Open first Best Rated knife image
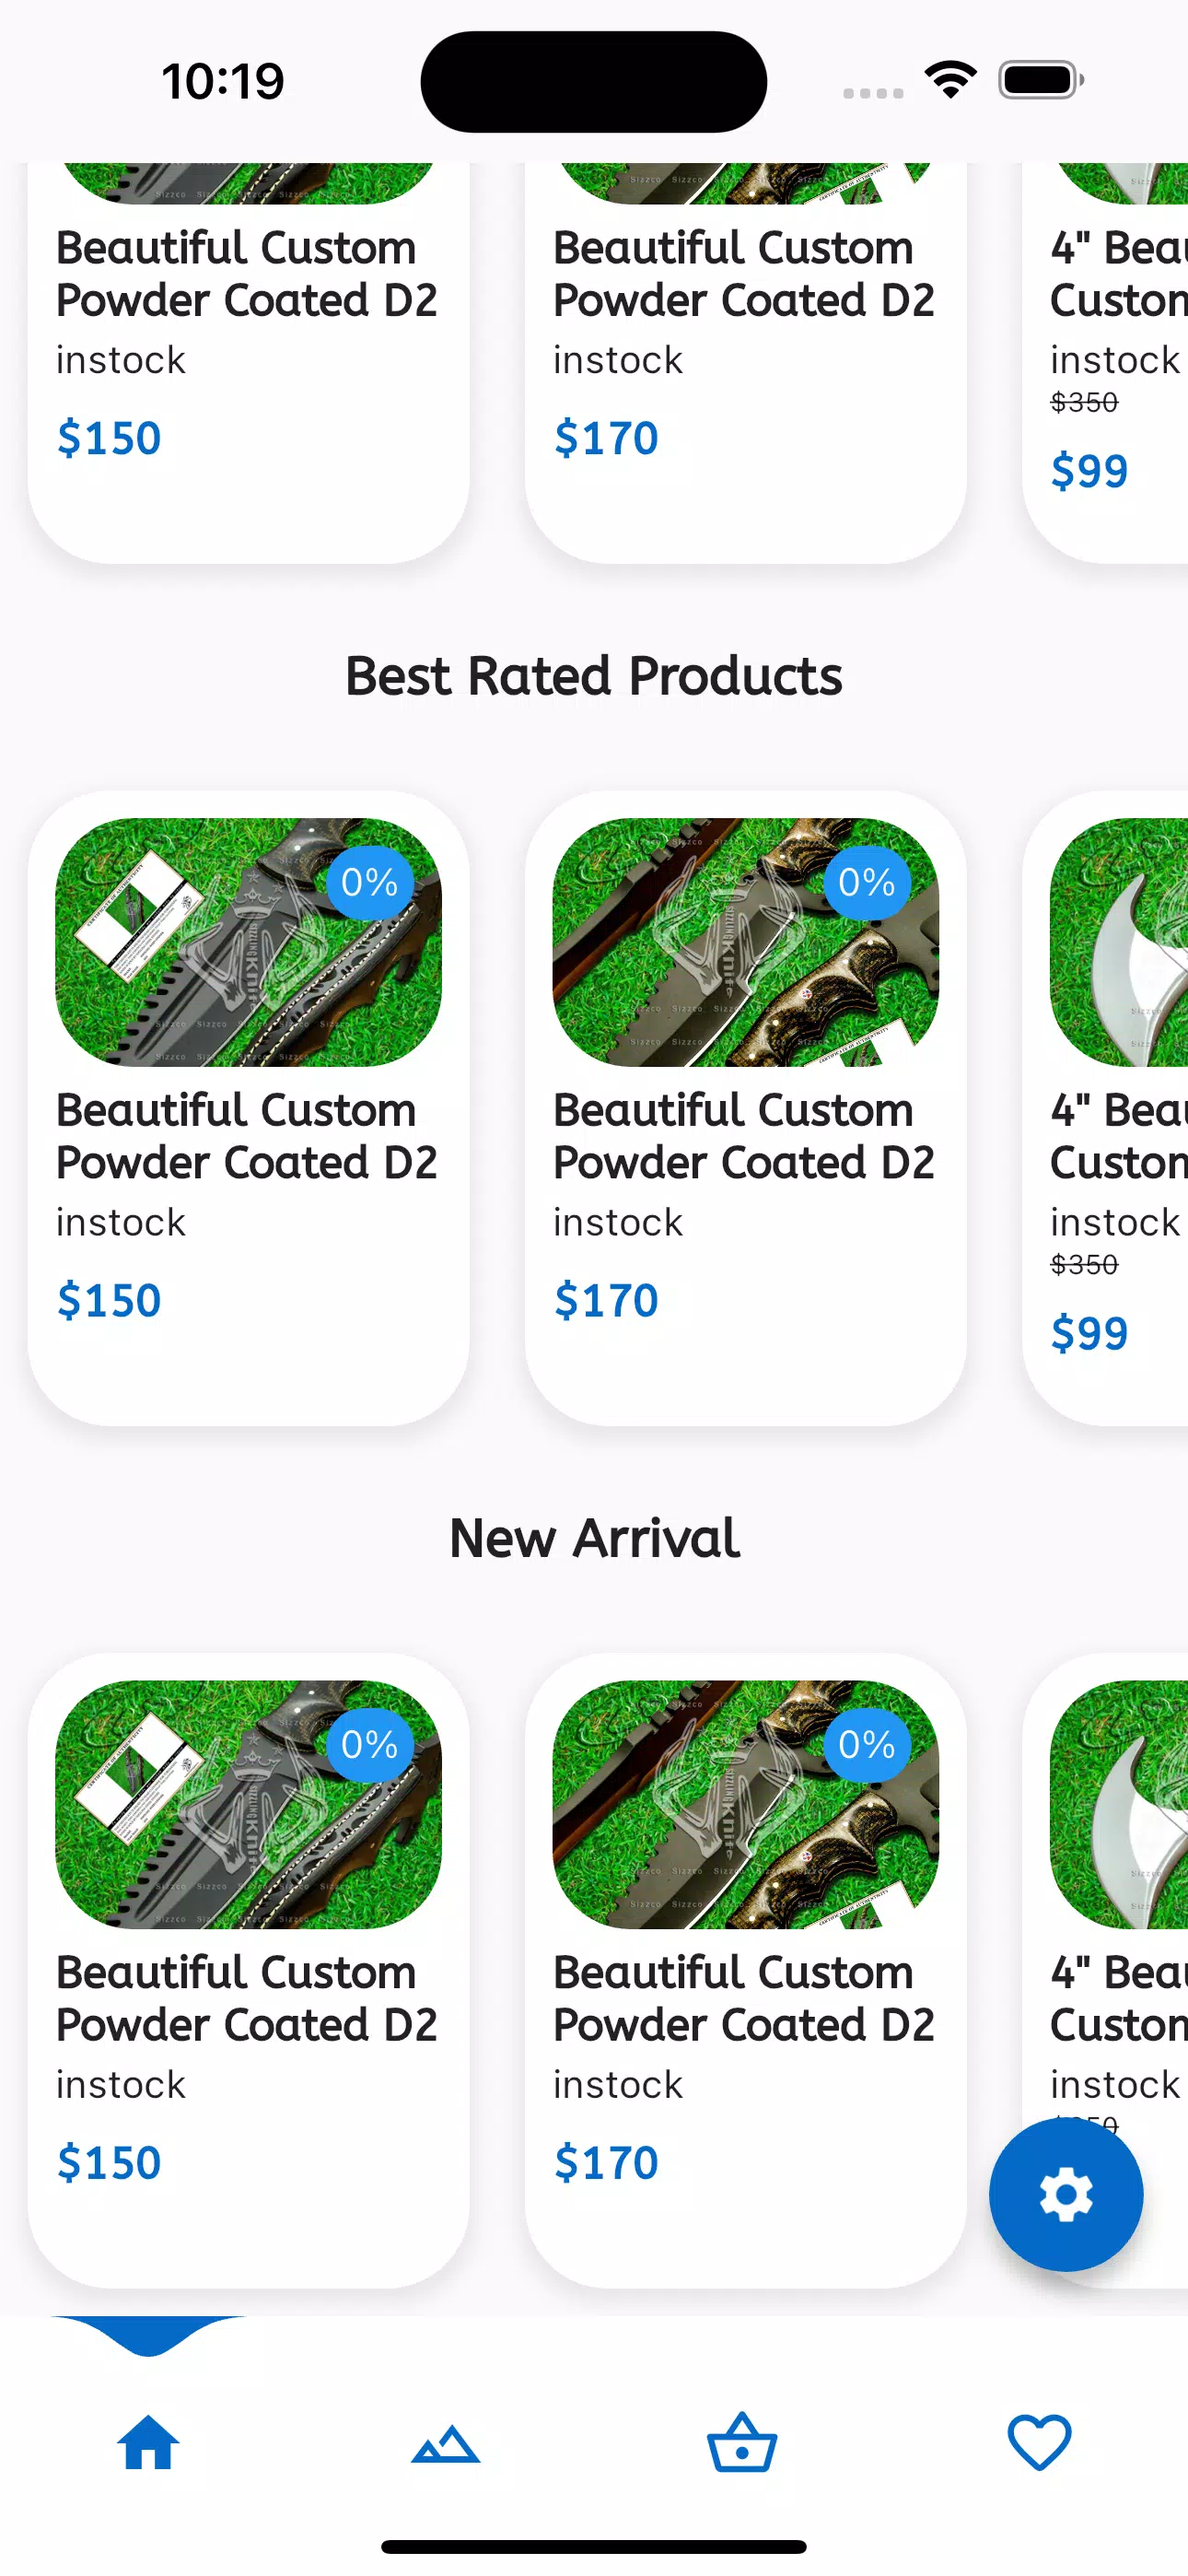The image size is (1188, 2576). point(248,942)
